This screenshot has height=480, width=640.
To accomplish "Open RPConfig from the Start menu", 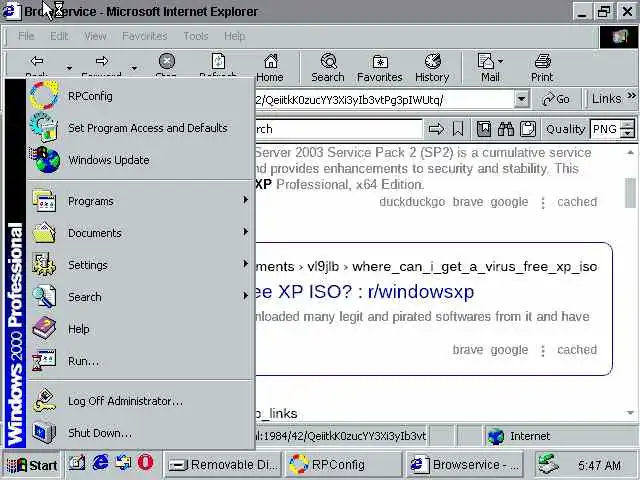I will pyautogui.click(x=140, y=96).
